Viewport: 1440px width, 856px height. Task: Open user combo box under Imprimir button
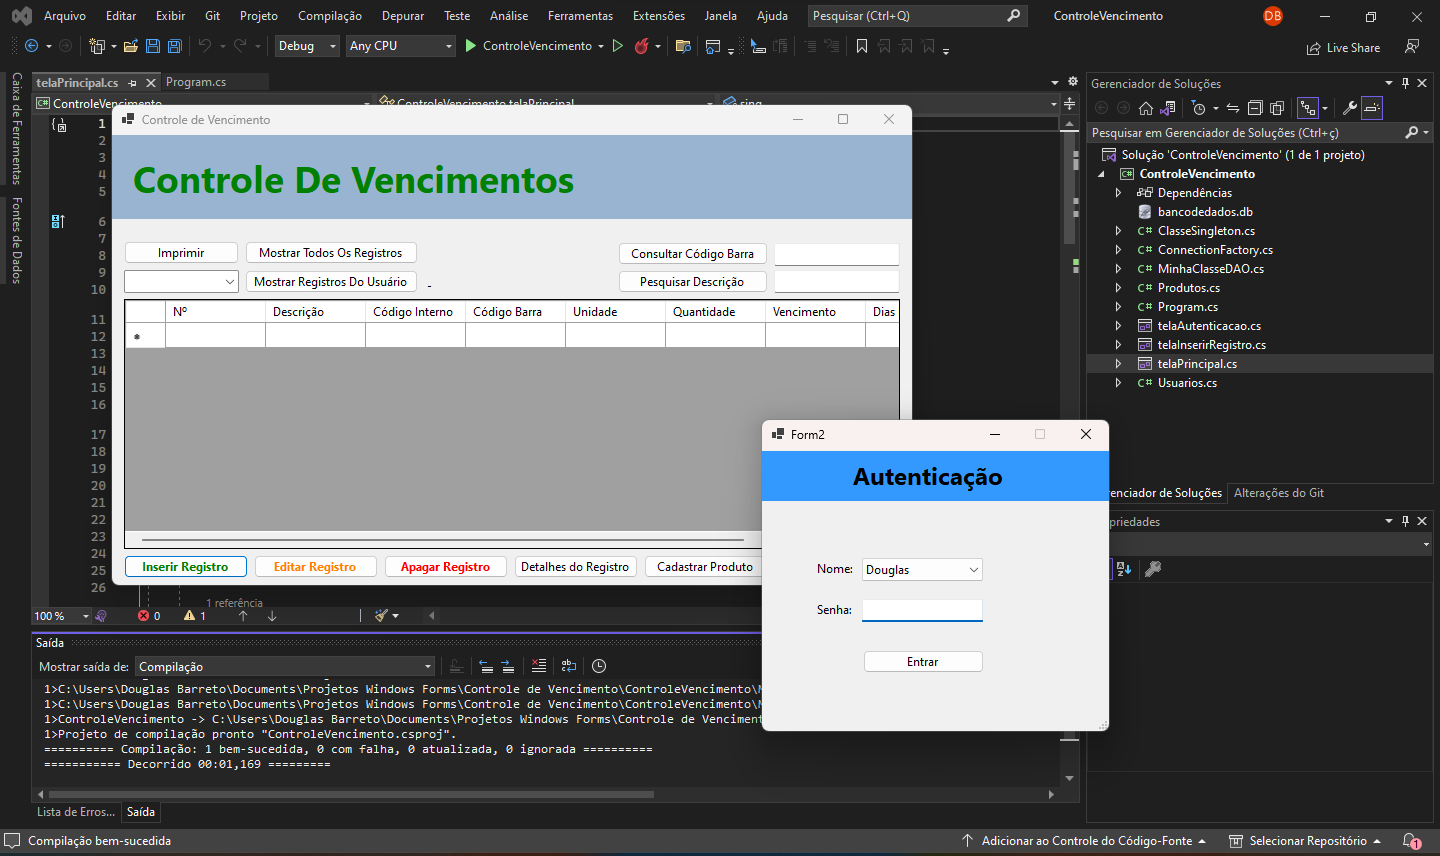point(181,282)
